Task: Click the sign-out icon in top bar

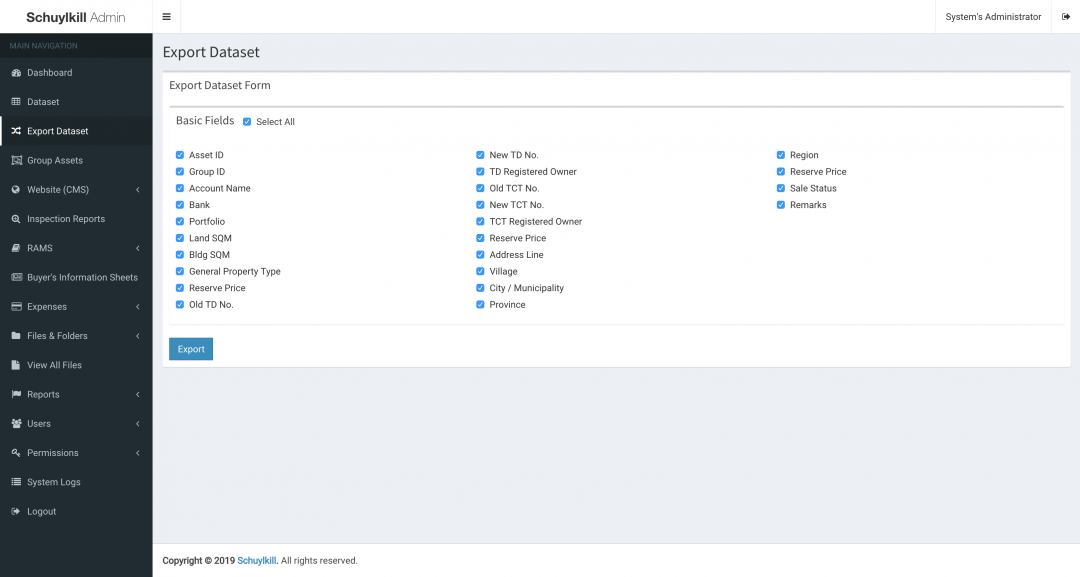Action: (1066, 17)
